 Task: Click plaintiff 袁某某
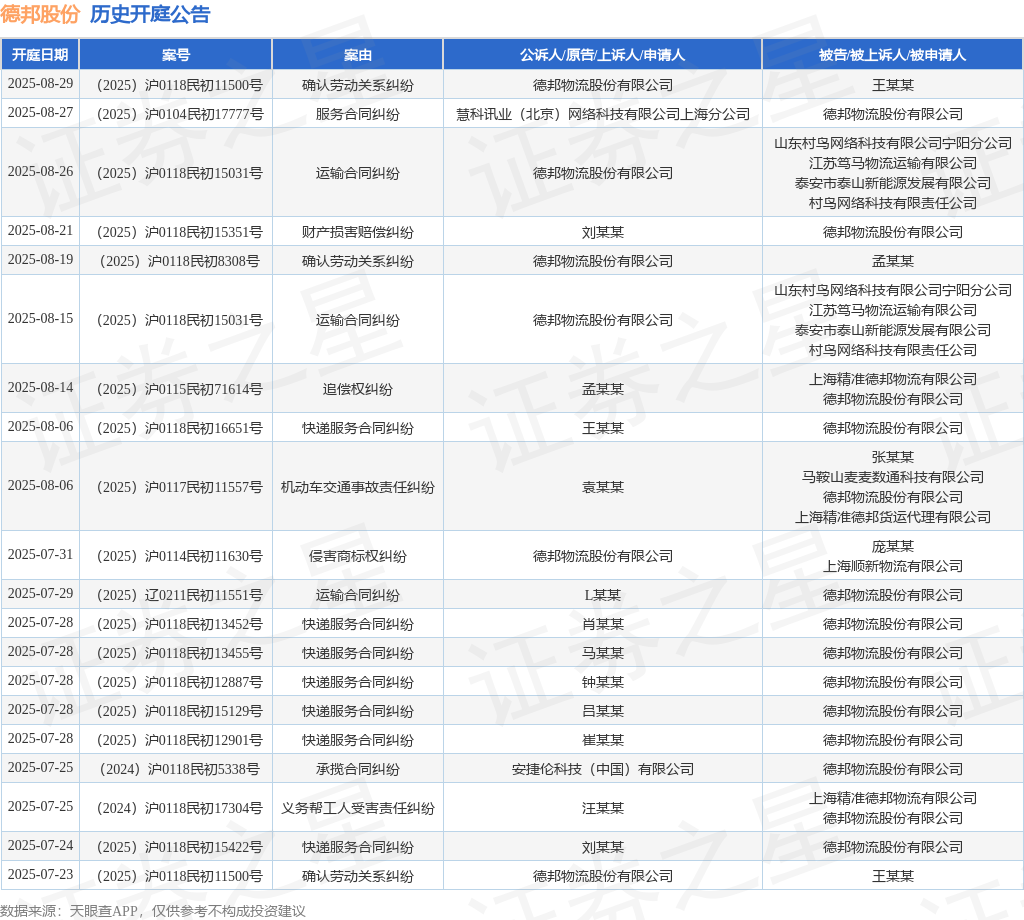coord(602,487)
